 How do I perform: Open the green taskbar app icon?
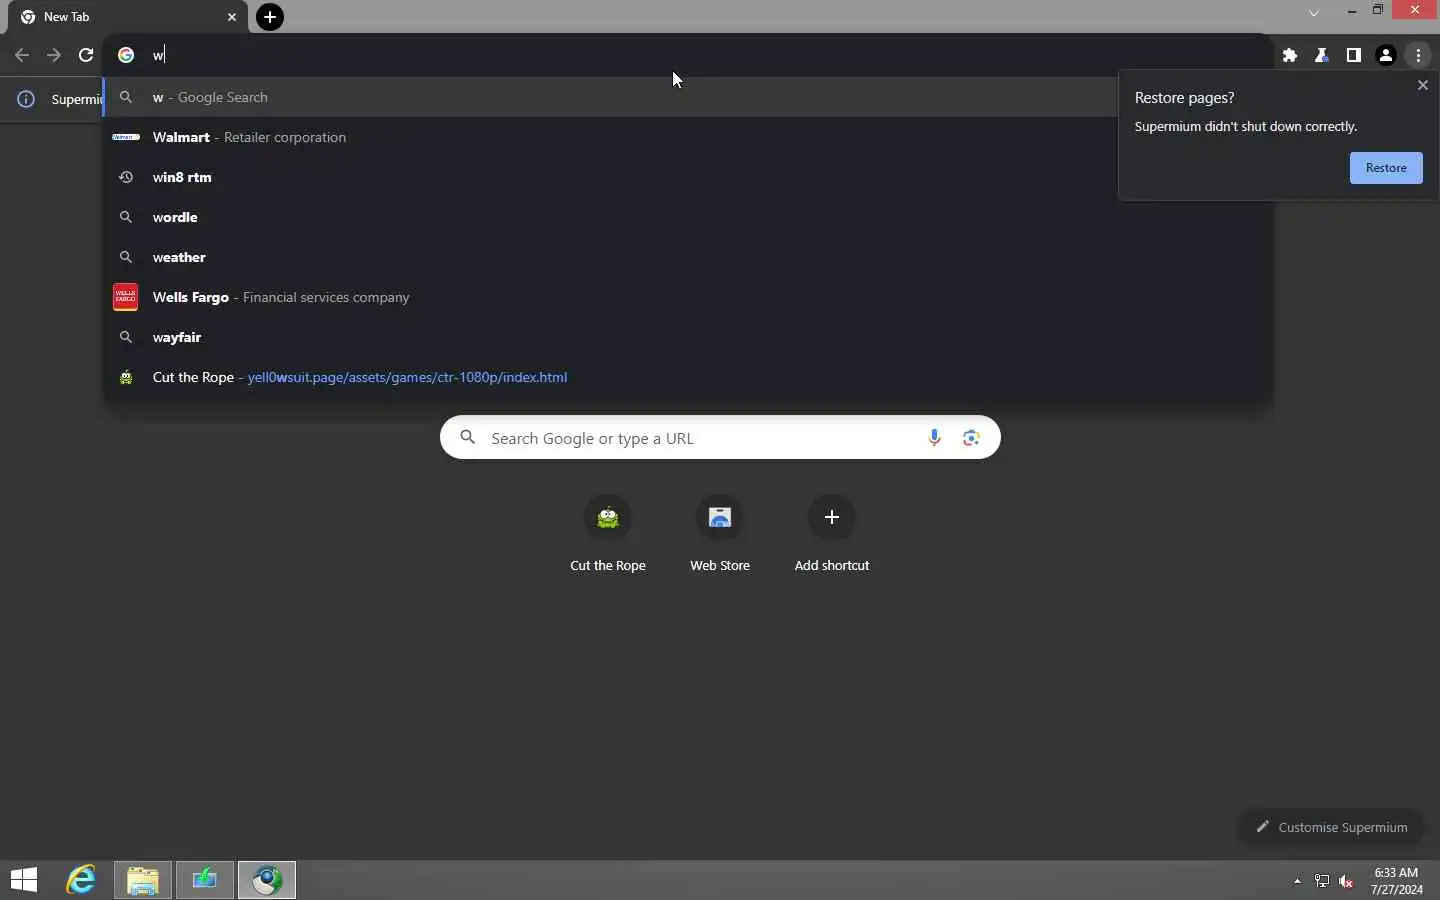coord(205,880)
